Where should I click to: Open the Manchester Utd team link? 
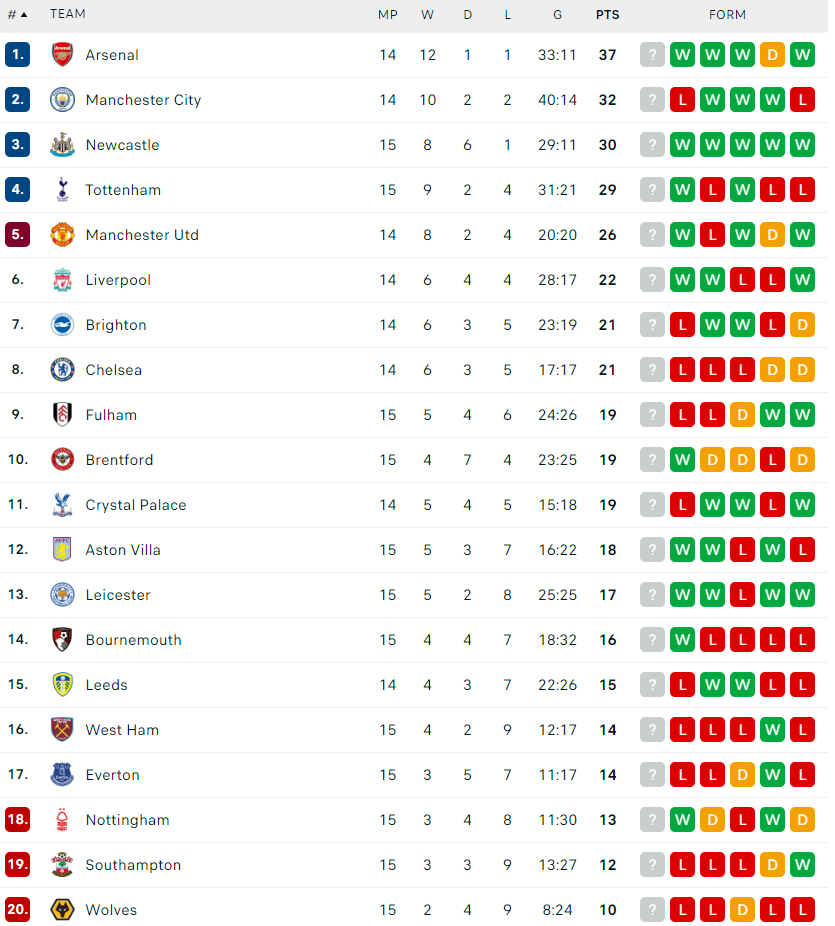coord(142,235)
